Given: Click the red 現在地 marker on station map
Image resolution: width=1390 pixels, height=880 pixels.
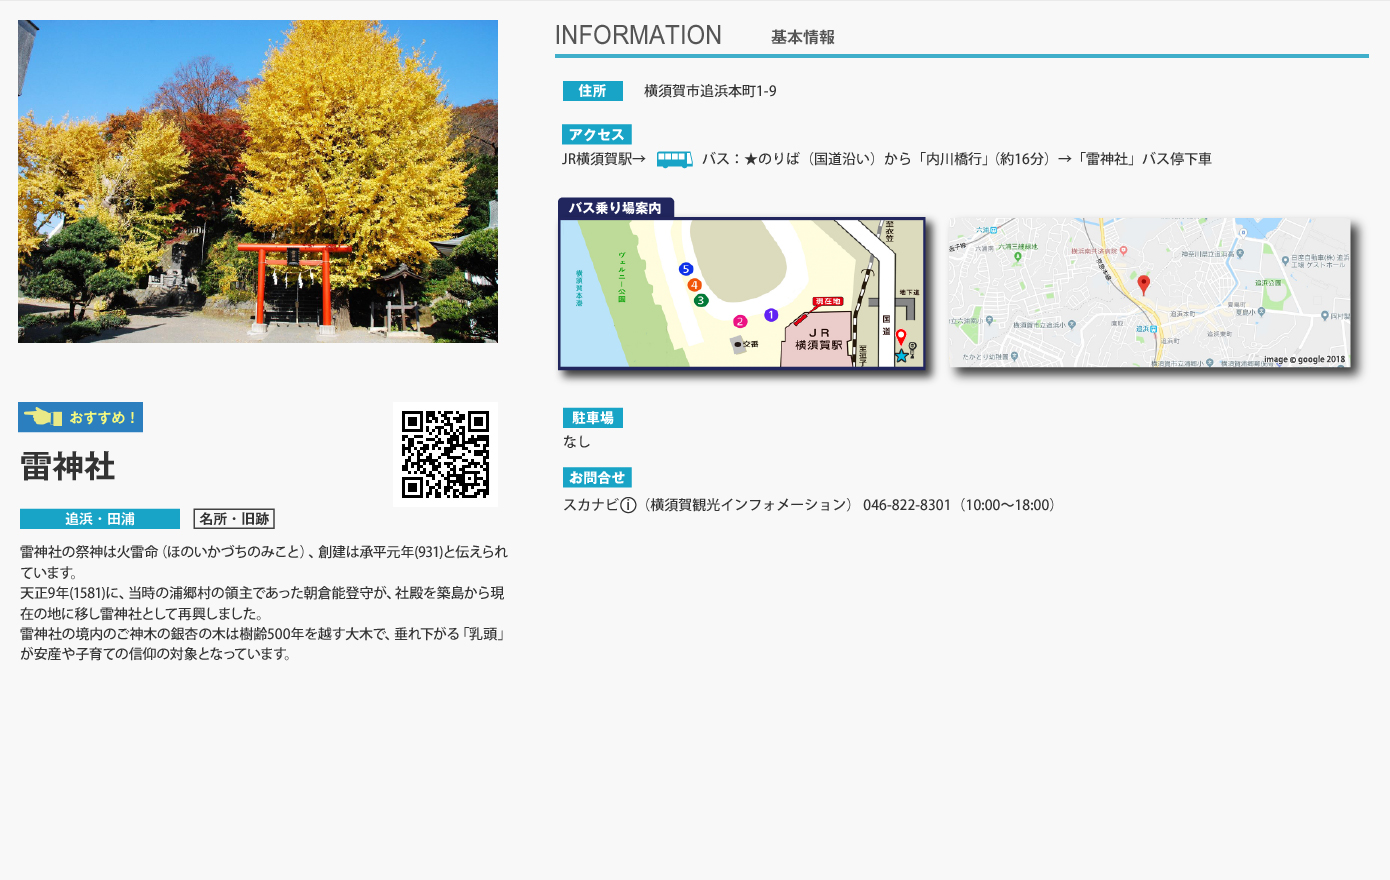Looking at the screenshot, I should (x=828, y=301).
